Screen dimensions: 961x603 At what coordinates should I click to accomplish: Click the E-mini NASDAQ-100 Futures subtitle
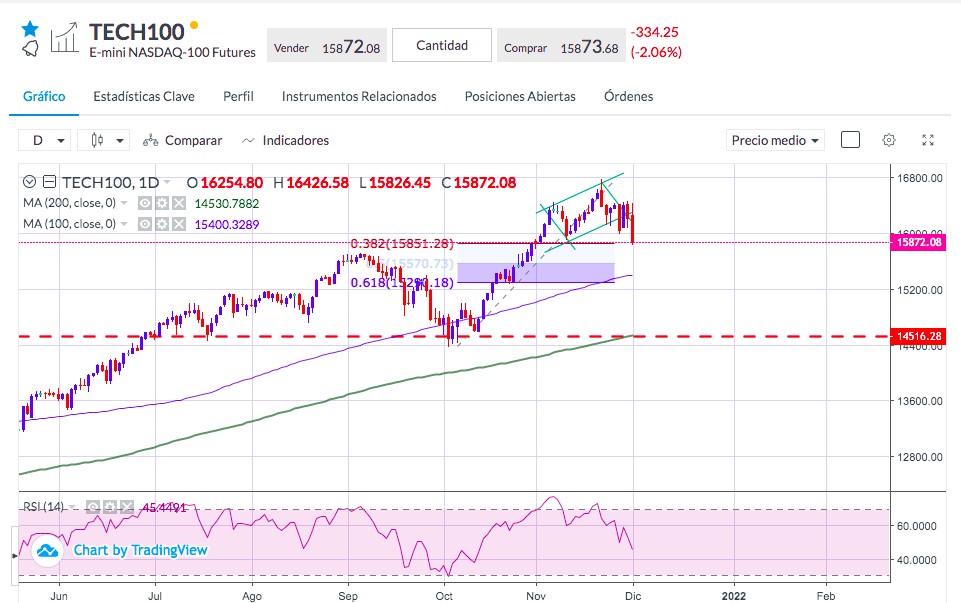click(x=172, y=53)
